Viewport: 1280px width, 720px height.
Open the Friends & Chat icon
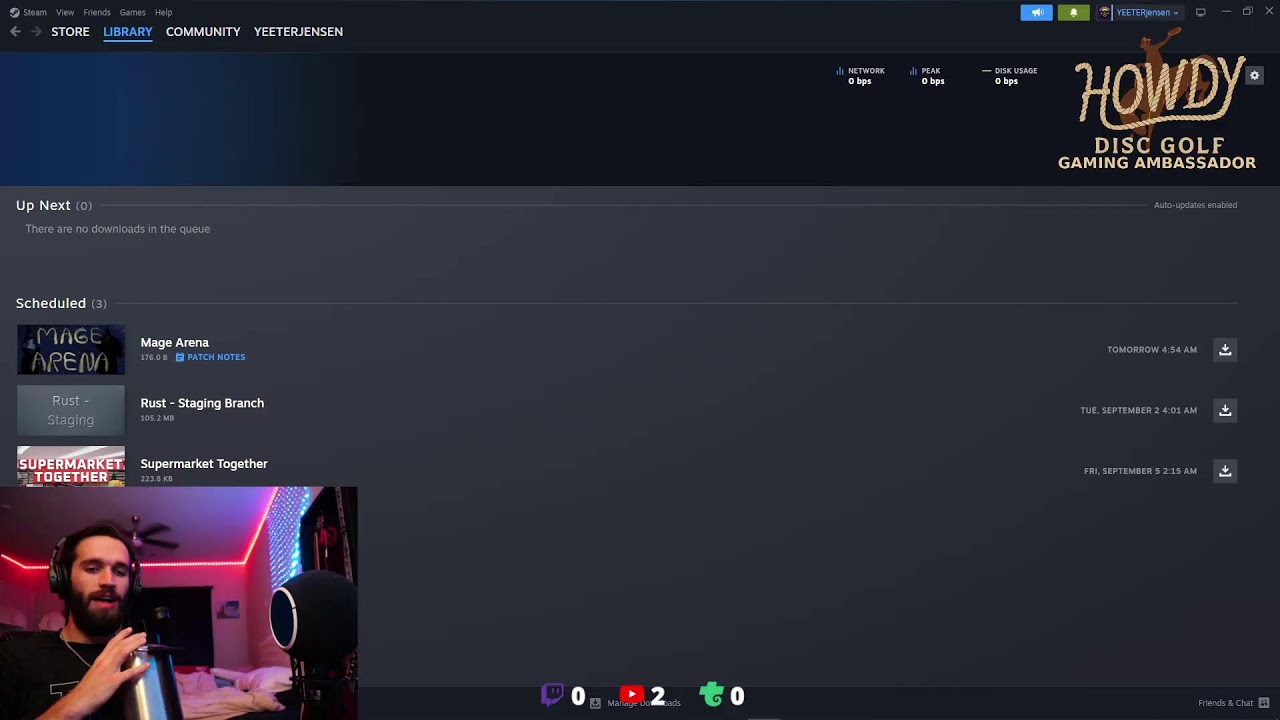[x=1264, y=703]
